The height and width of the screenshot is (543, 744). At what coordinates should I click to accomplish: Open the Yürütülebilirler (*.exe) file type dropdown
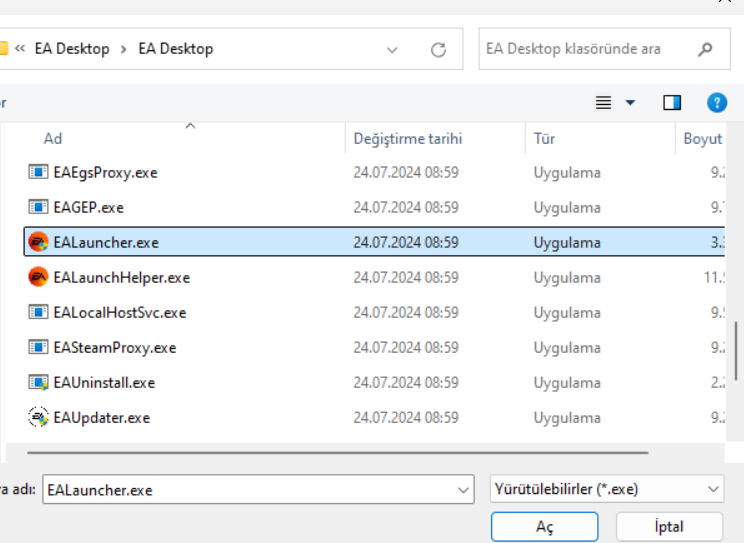(607, 489)
